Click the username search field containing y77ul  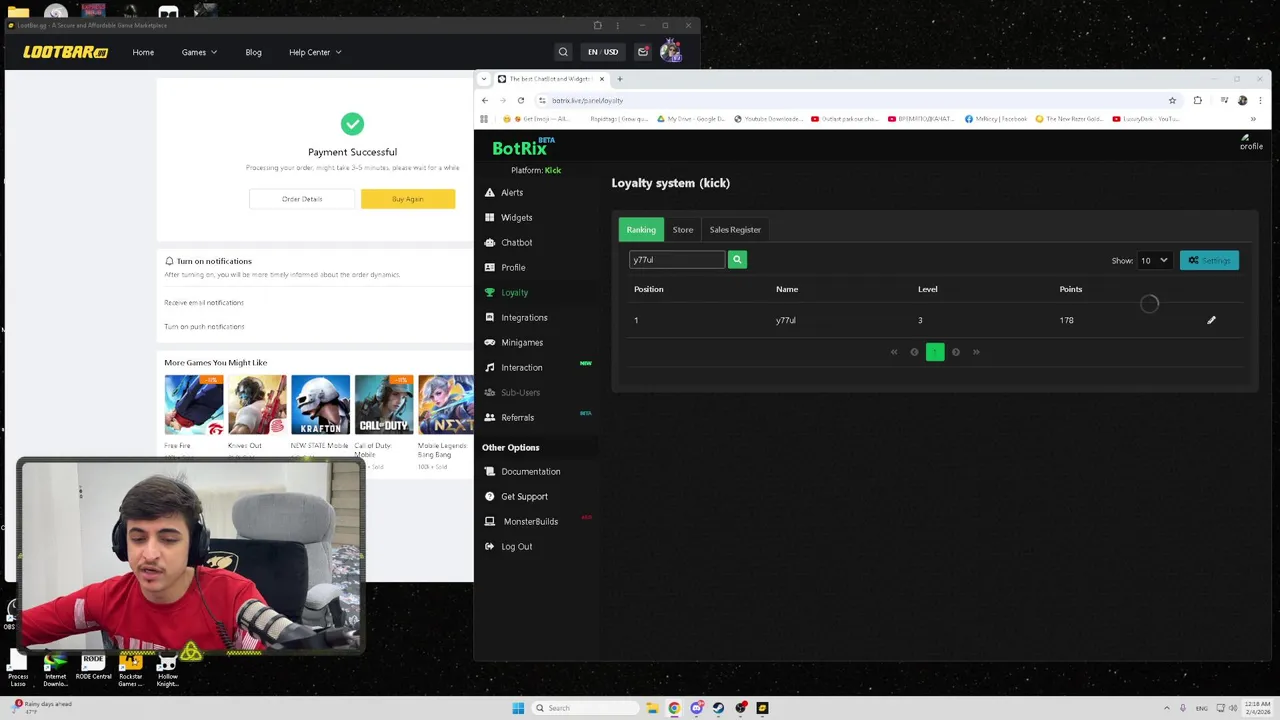click(x=677, y=260)
